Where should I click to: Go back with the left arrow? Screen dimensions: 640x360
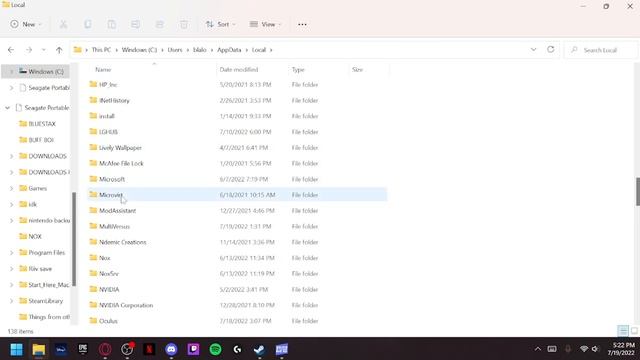[x=11, y=50]
